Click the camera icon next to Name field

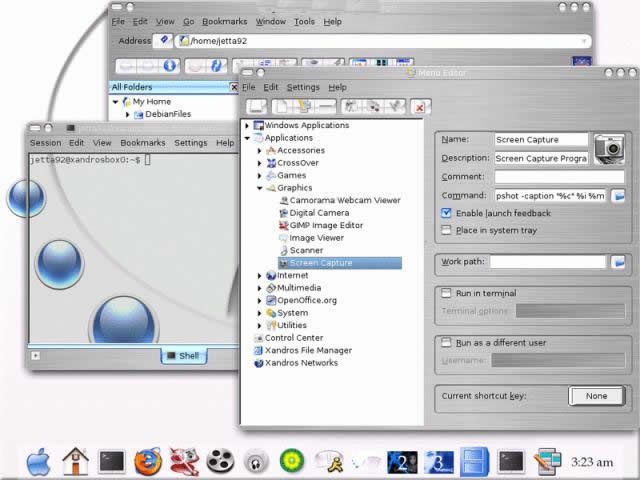[x=609, y=149]
